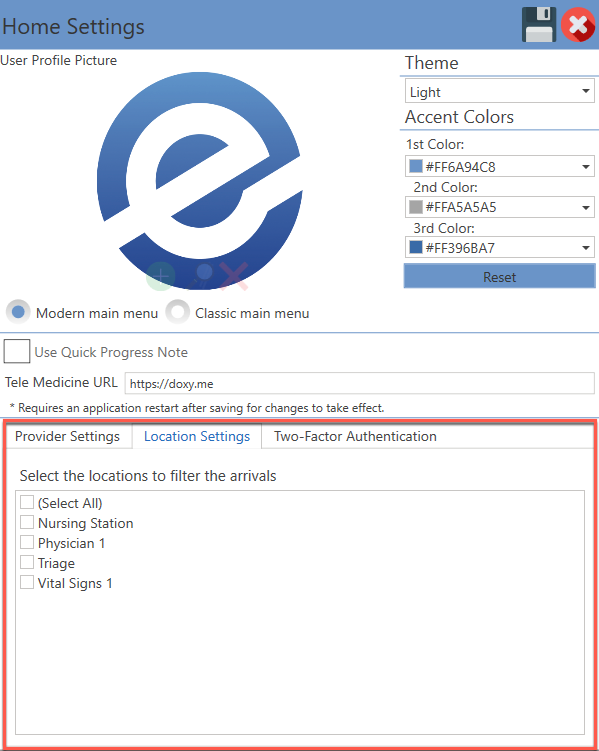Save settings with the floppy disk icon
The image size is (599, 751).
(539, 24)
